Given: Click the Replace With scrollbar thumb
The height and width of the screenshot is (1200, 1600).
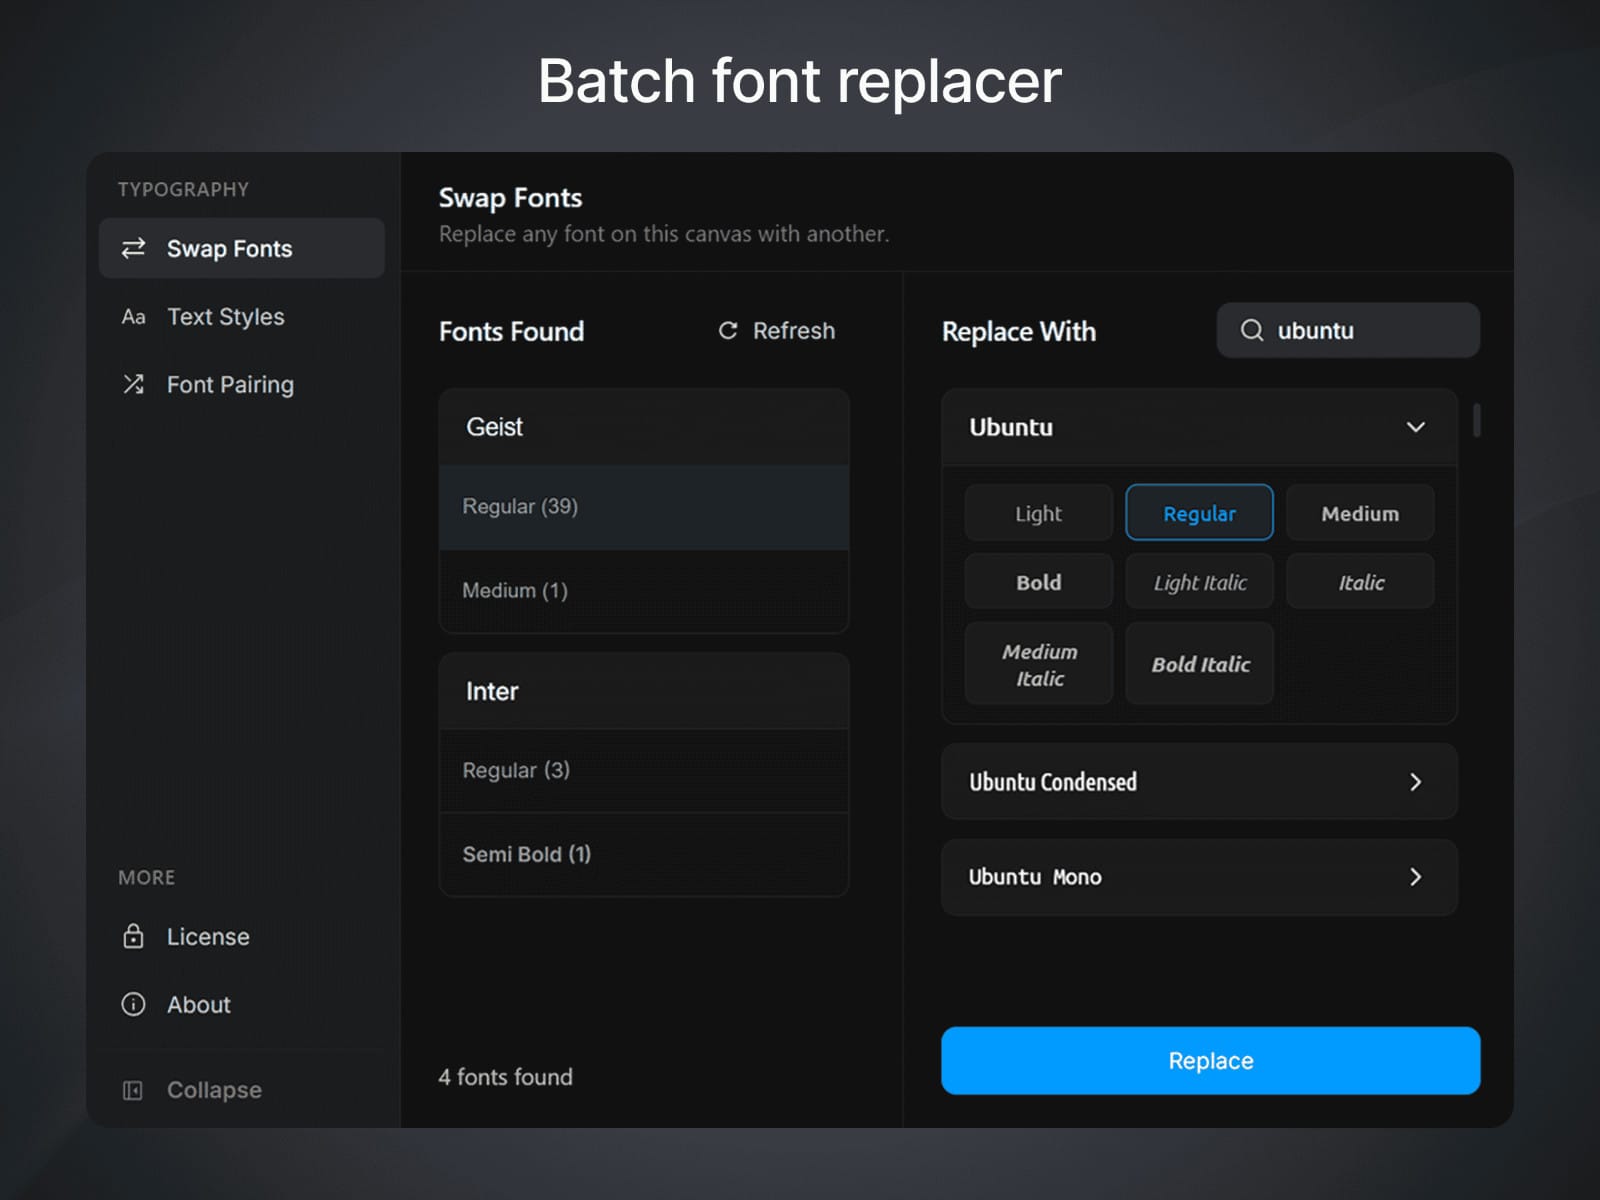Looking at the screenshot, I should click(x=1477, y=420).
